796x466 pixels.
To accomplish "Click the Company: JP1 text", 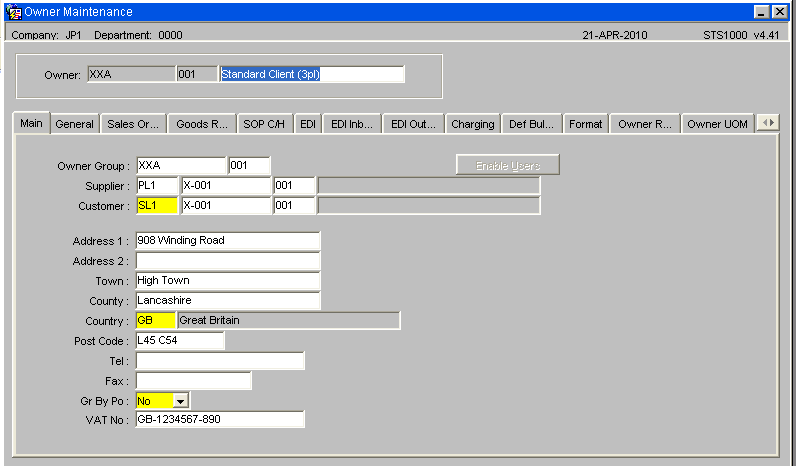I will coord(46,35).
